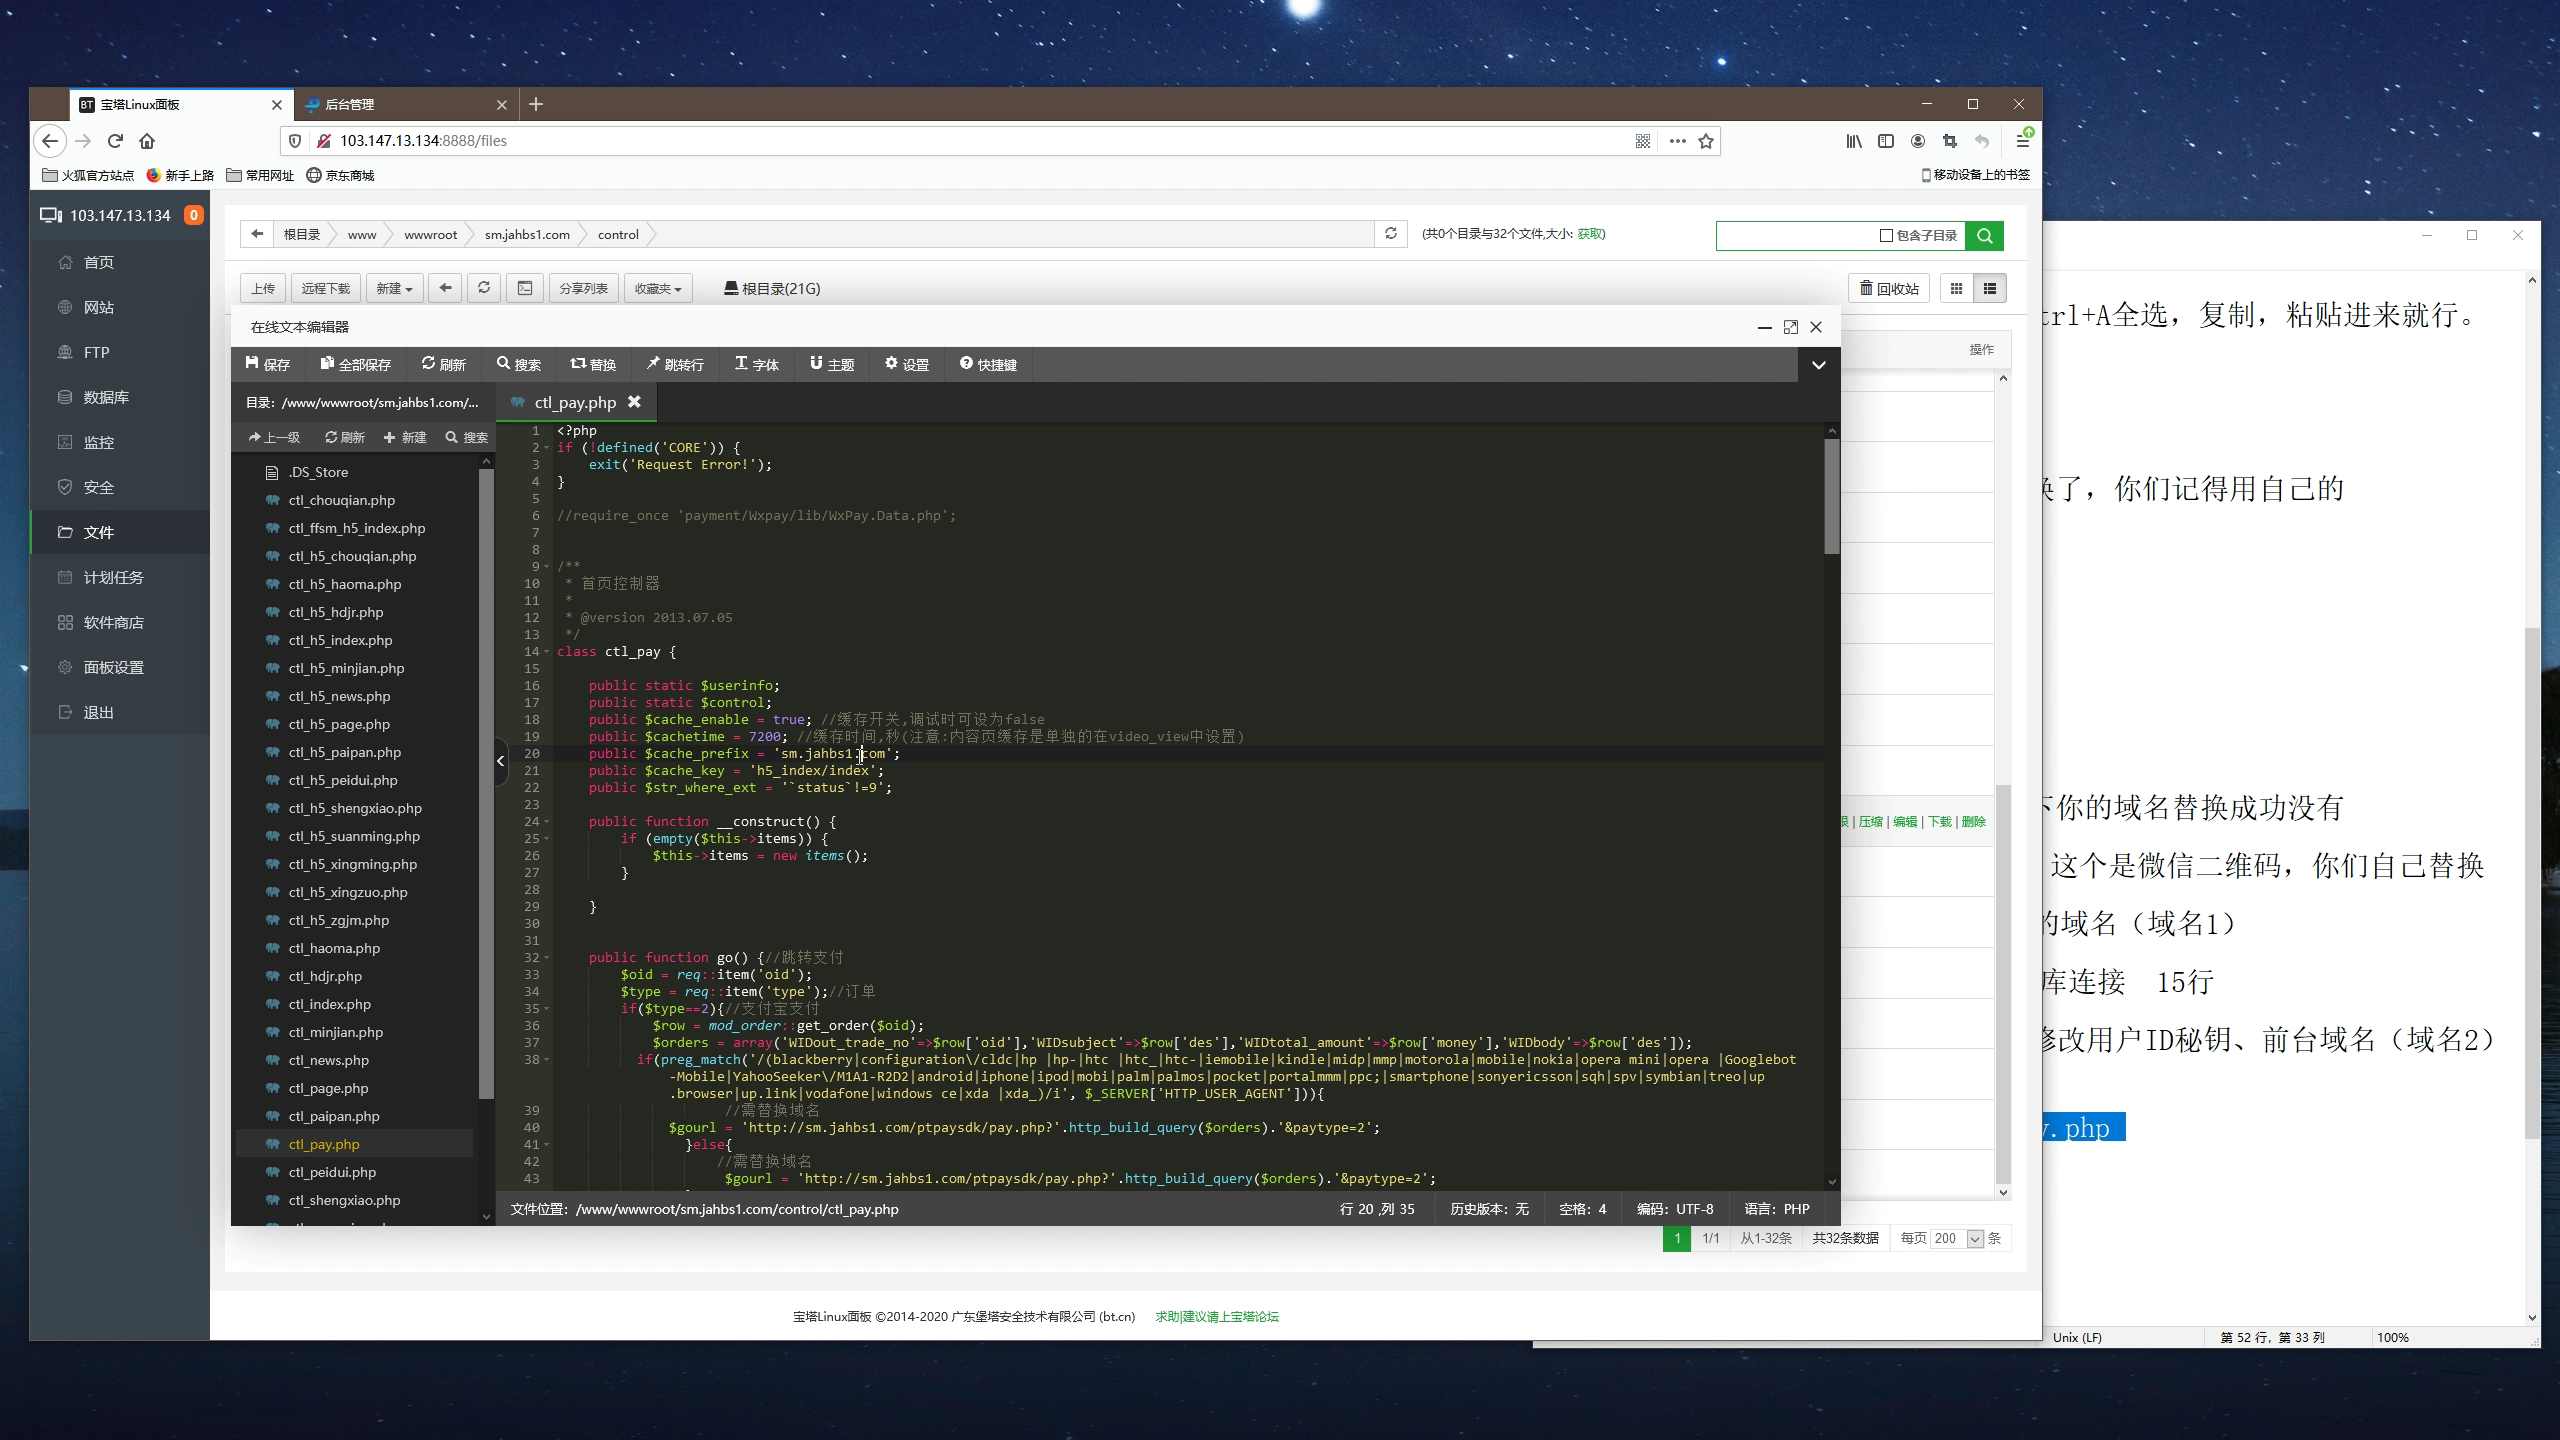Switch to the 后台管理 browser tab

coord(350,105)
